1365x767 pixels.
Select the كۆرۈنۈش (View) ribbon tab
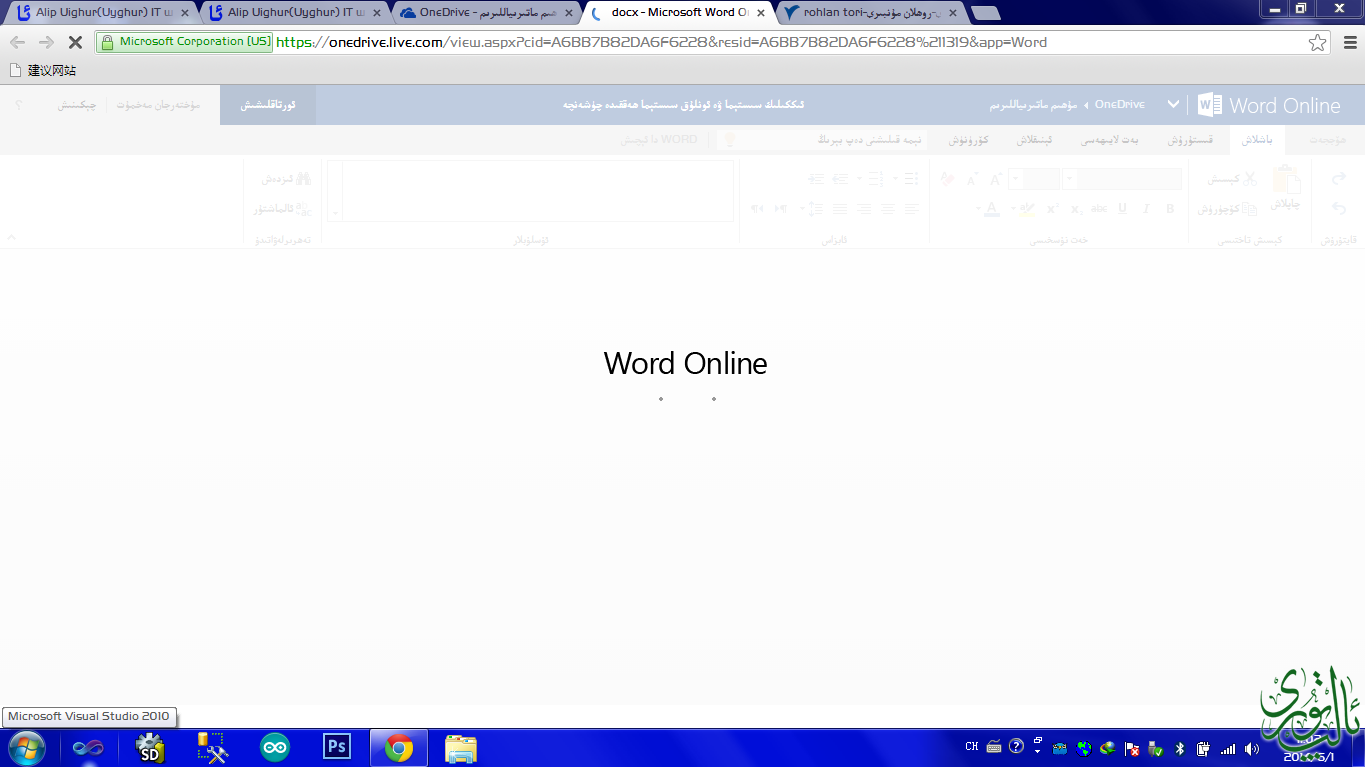tap(969, 140)
